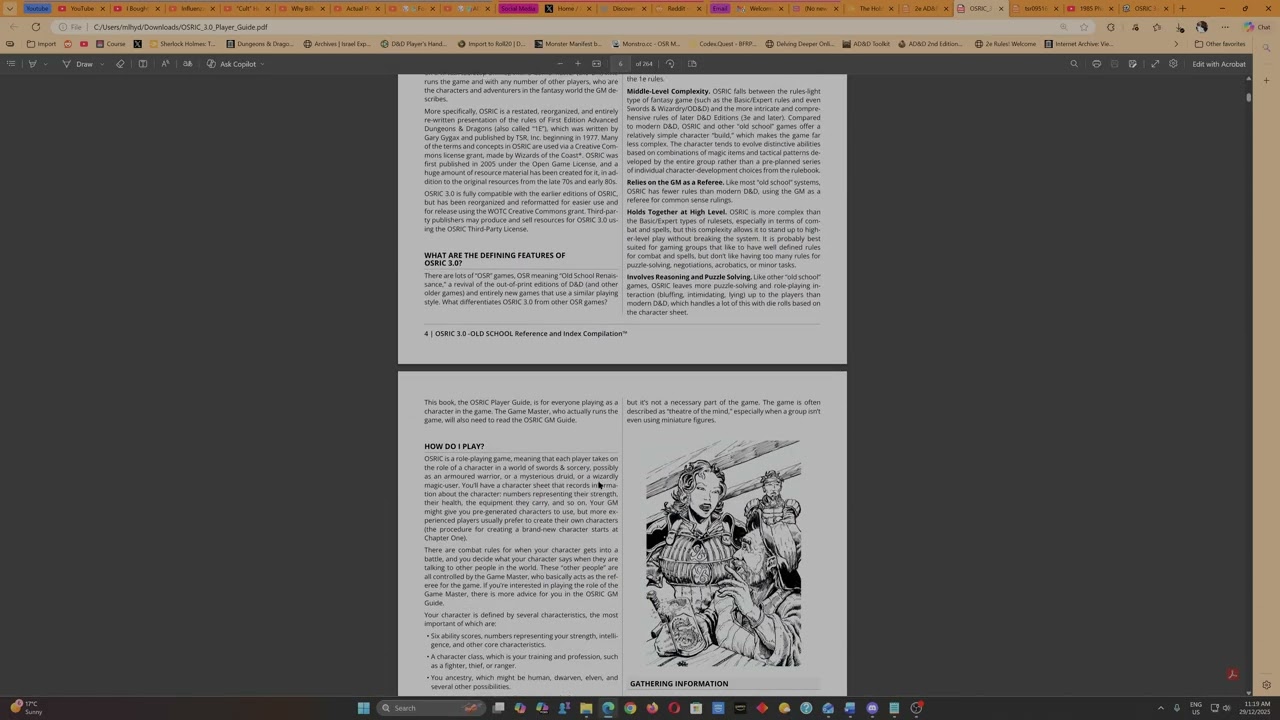The image size is (1280, 720).
Task: Open the Other favorites folder
Action: (x=1220, y=44)
